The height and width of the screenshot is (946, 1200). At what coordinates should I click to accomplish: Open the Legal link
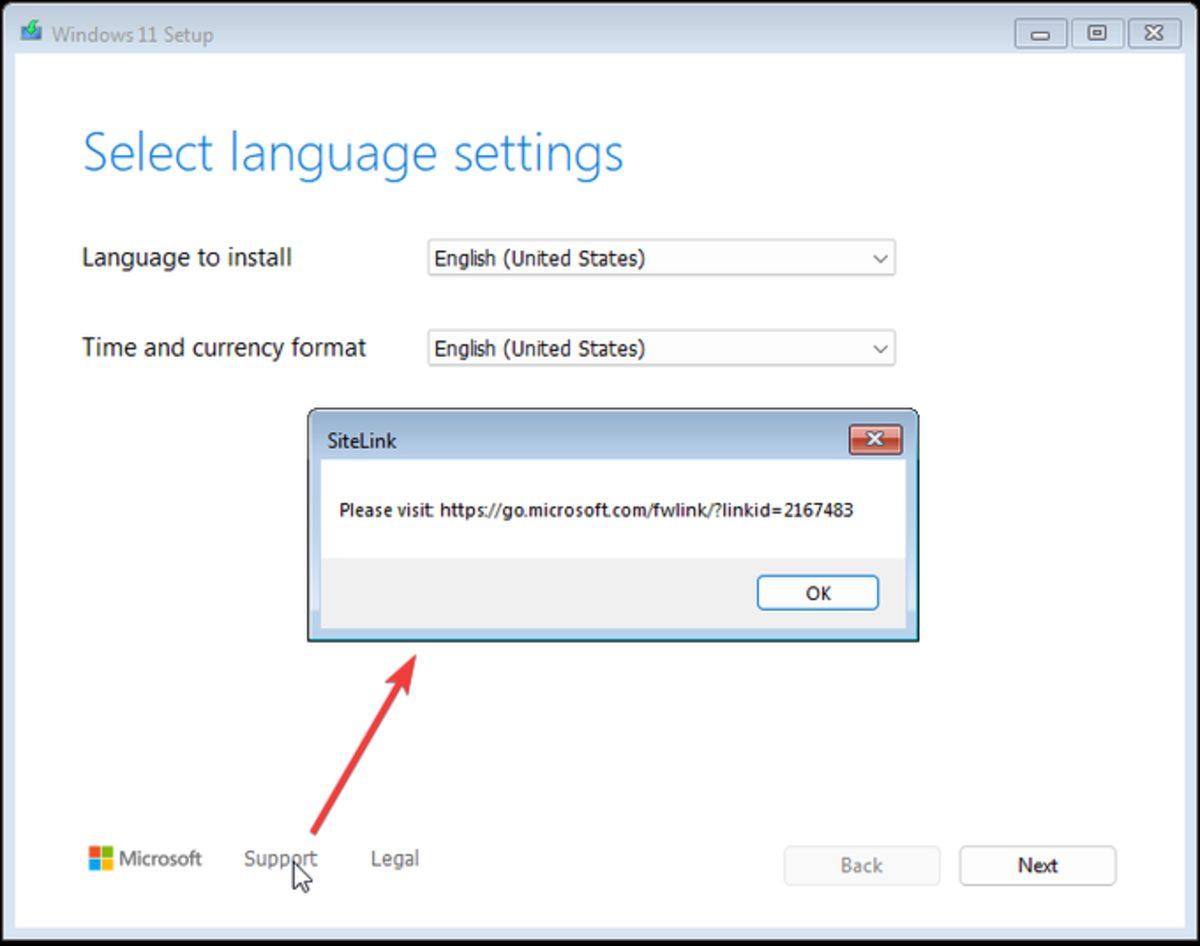pos(394,858)
